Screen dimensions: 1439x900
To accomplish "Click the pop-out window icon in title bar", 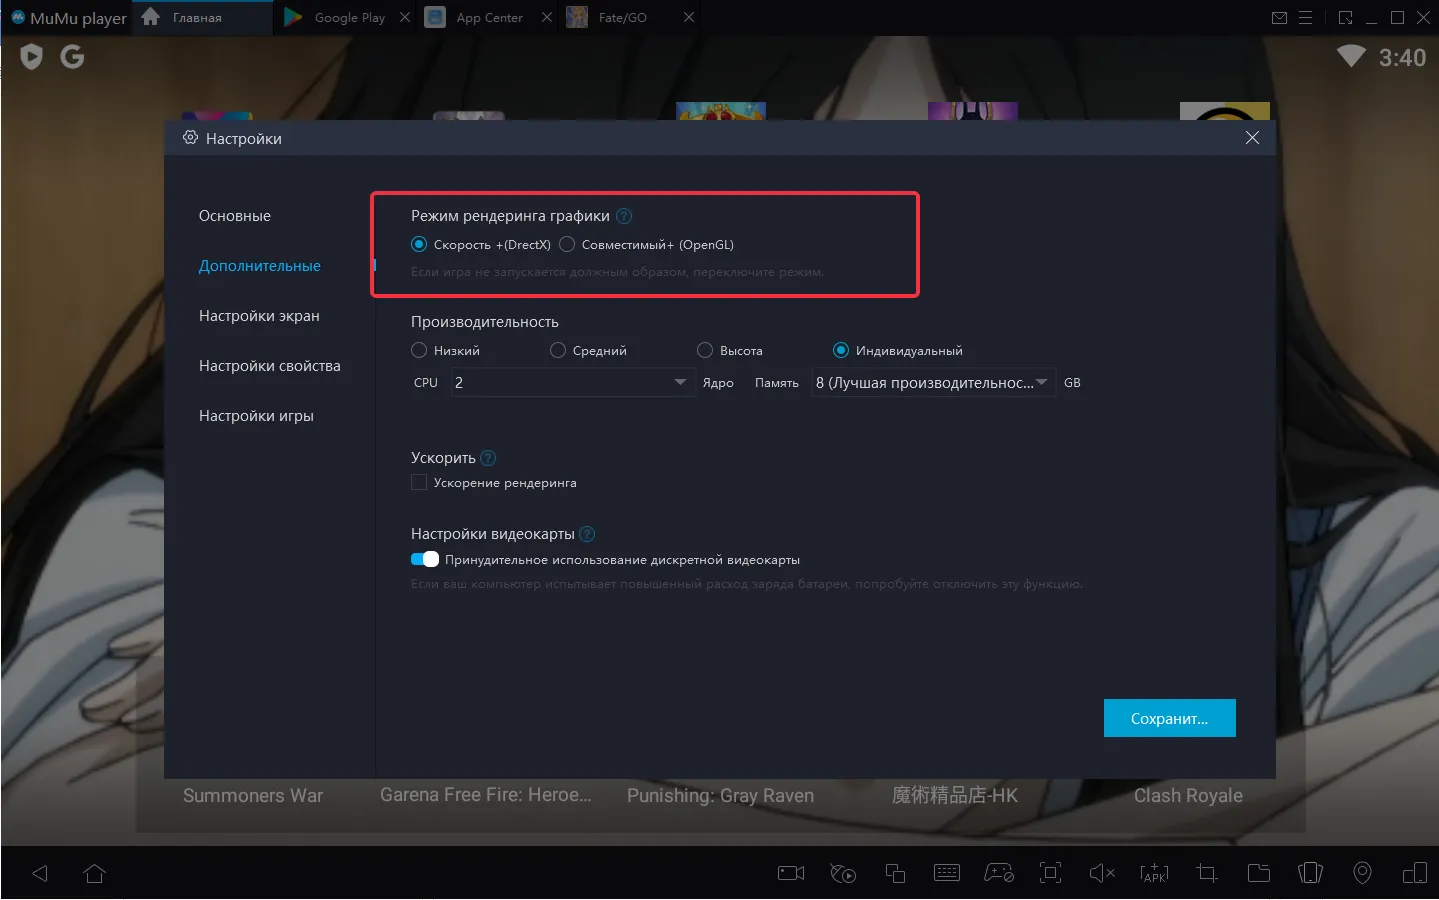I will coord(1345,18).
